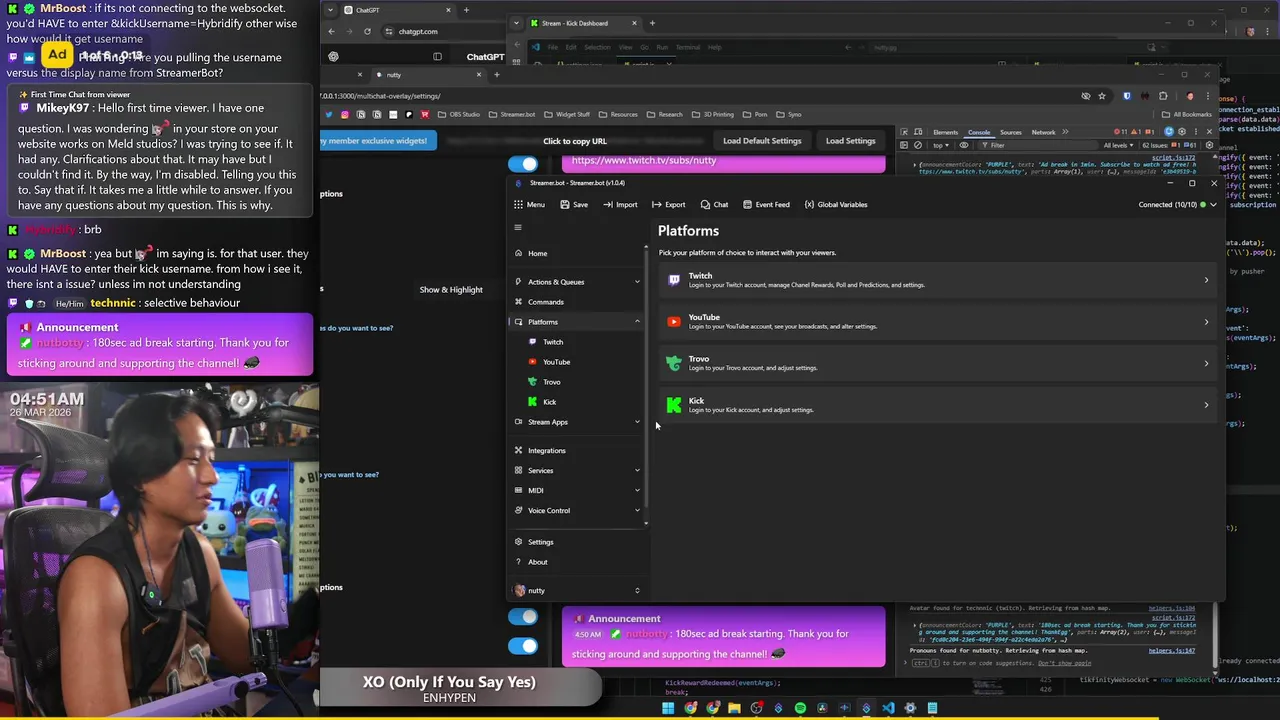The height and width of the screenshot is (720, 1280).
Task: Open Integrations in the sidebar
Action: tap(578, 450)
